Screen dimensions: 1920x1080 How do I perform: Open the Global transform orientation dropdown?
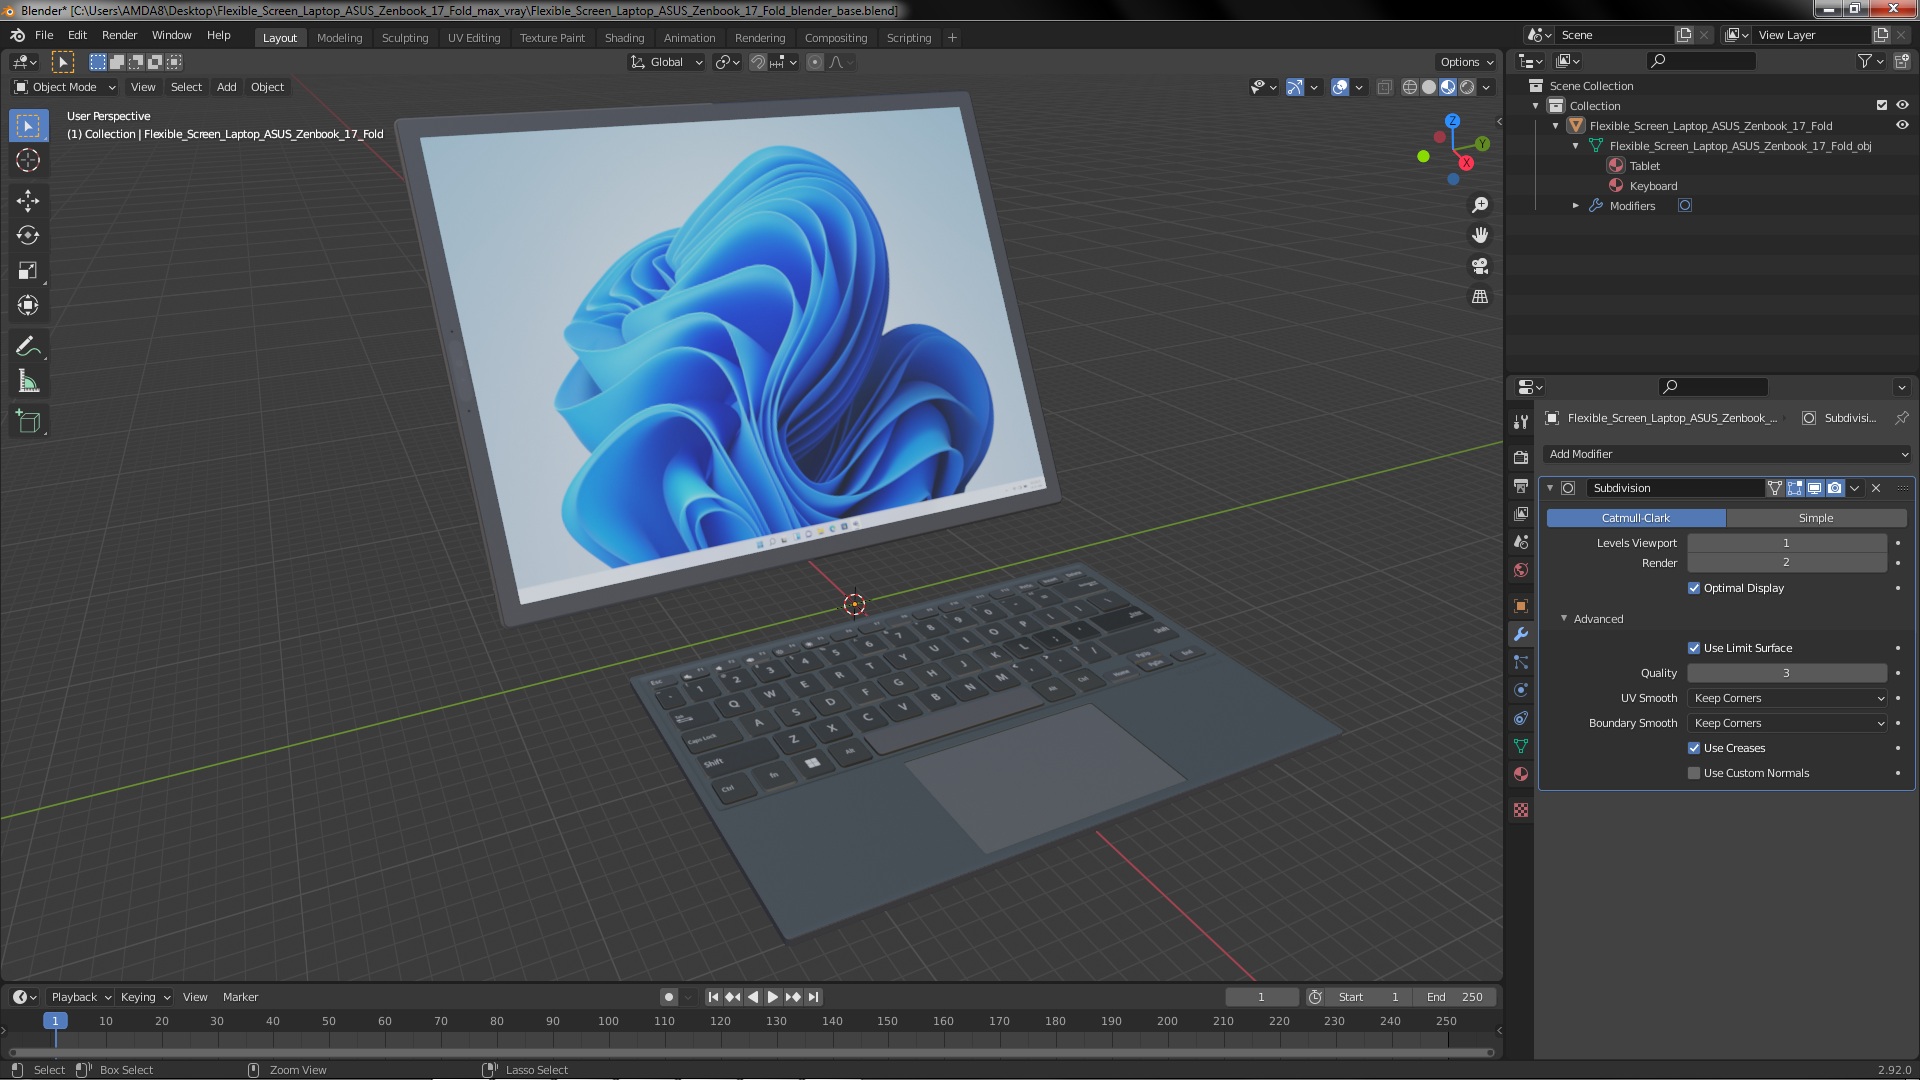tap(667, 62)
